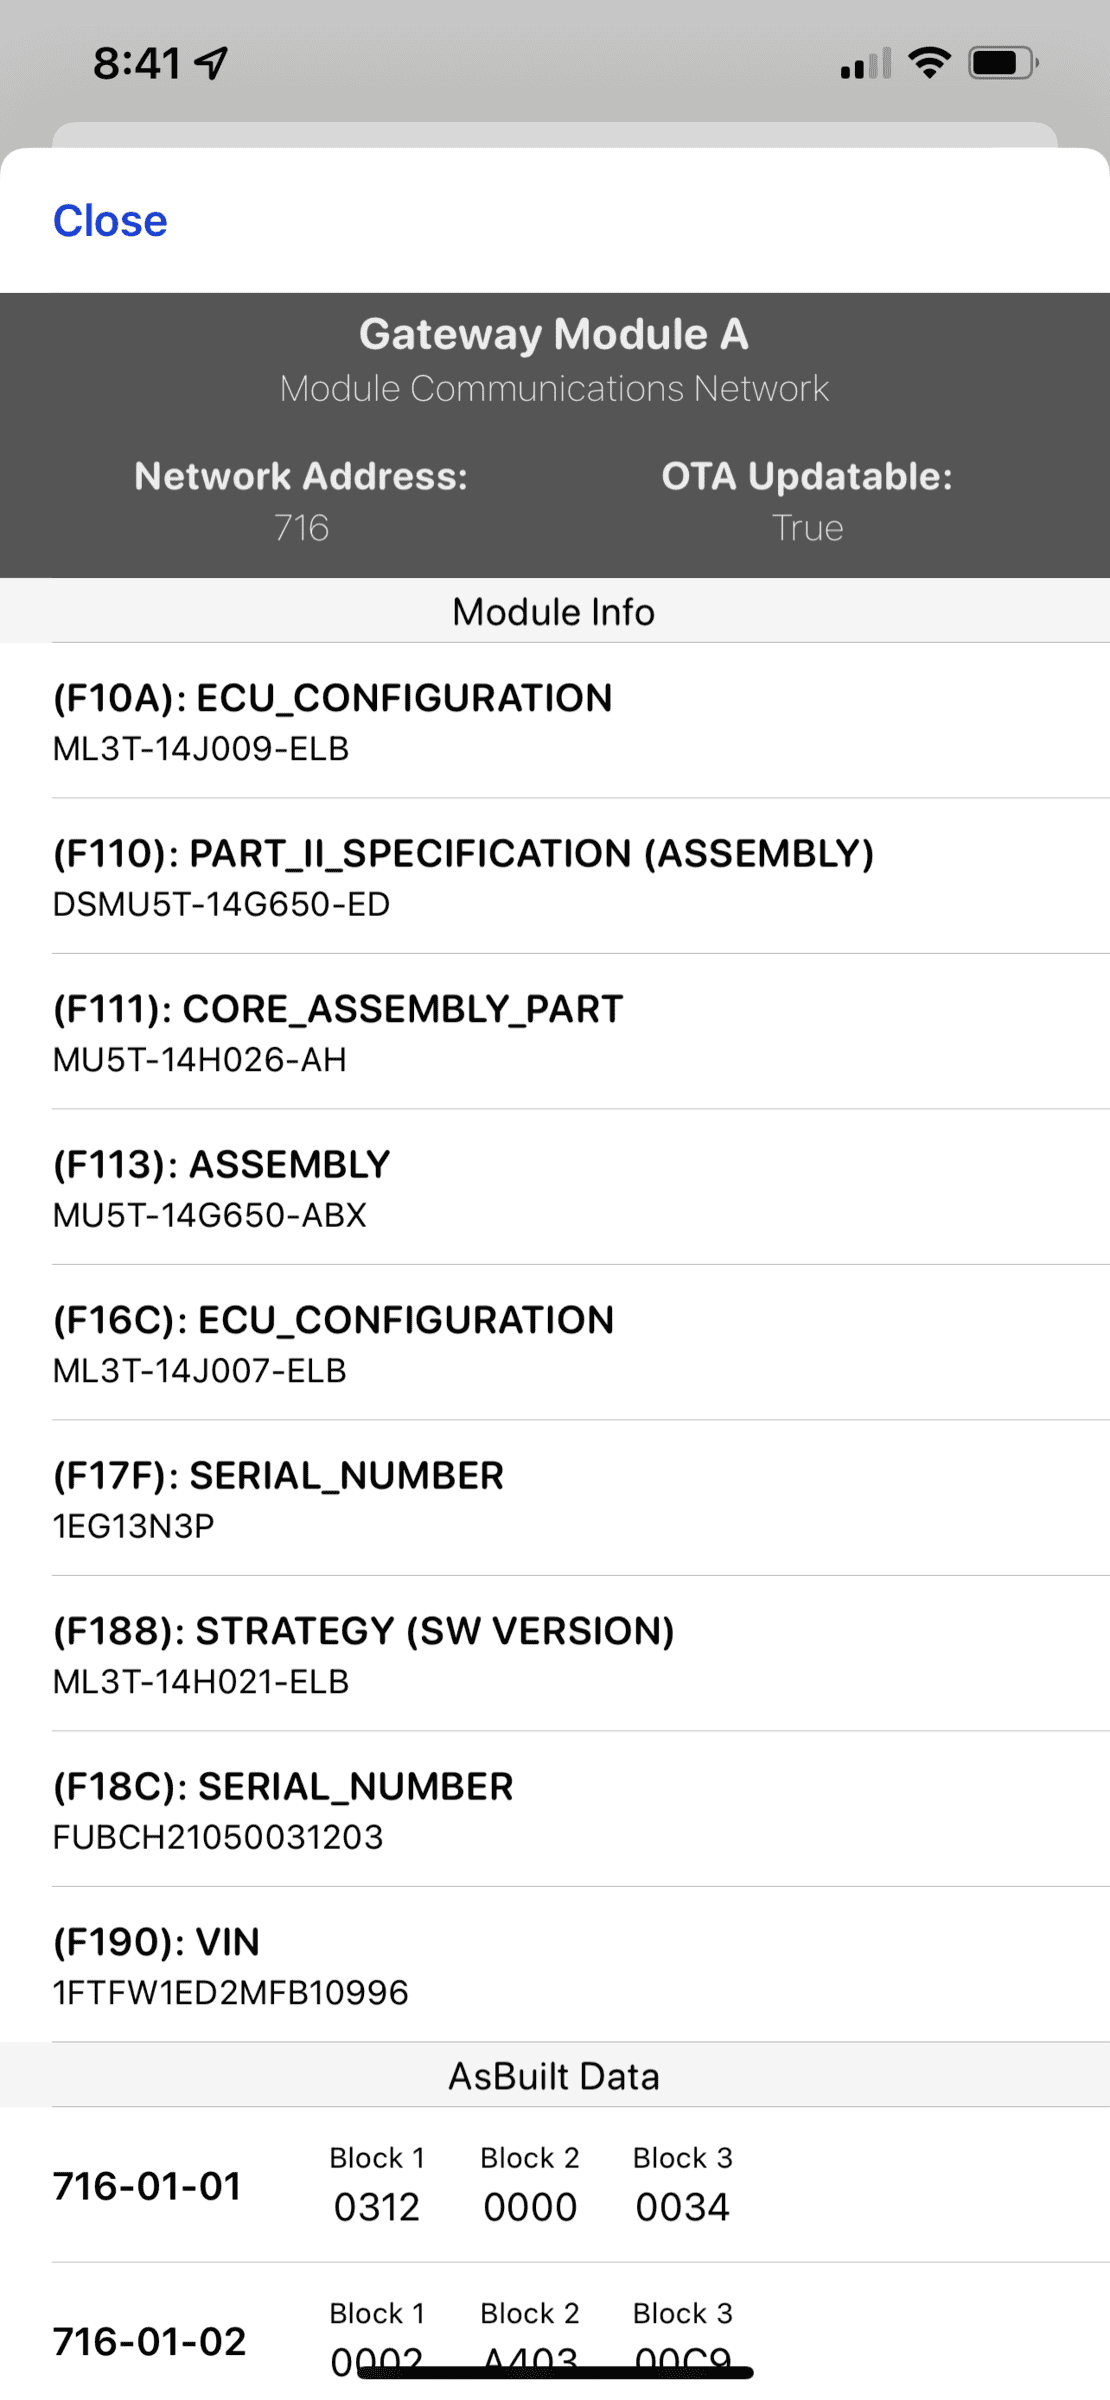The image size is (1110, 2400).
Task: Select the F18C SERIAL_NUMBER row
Action: (x=555, y=1810)
